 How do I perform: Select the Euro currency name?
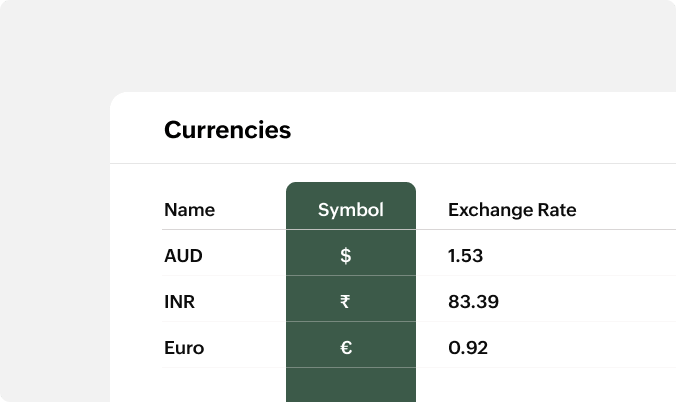click(x=184, y=348)
